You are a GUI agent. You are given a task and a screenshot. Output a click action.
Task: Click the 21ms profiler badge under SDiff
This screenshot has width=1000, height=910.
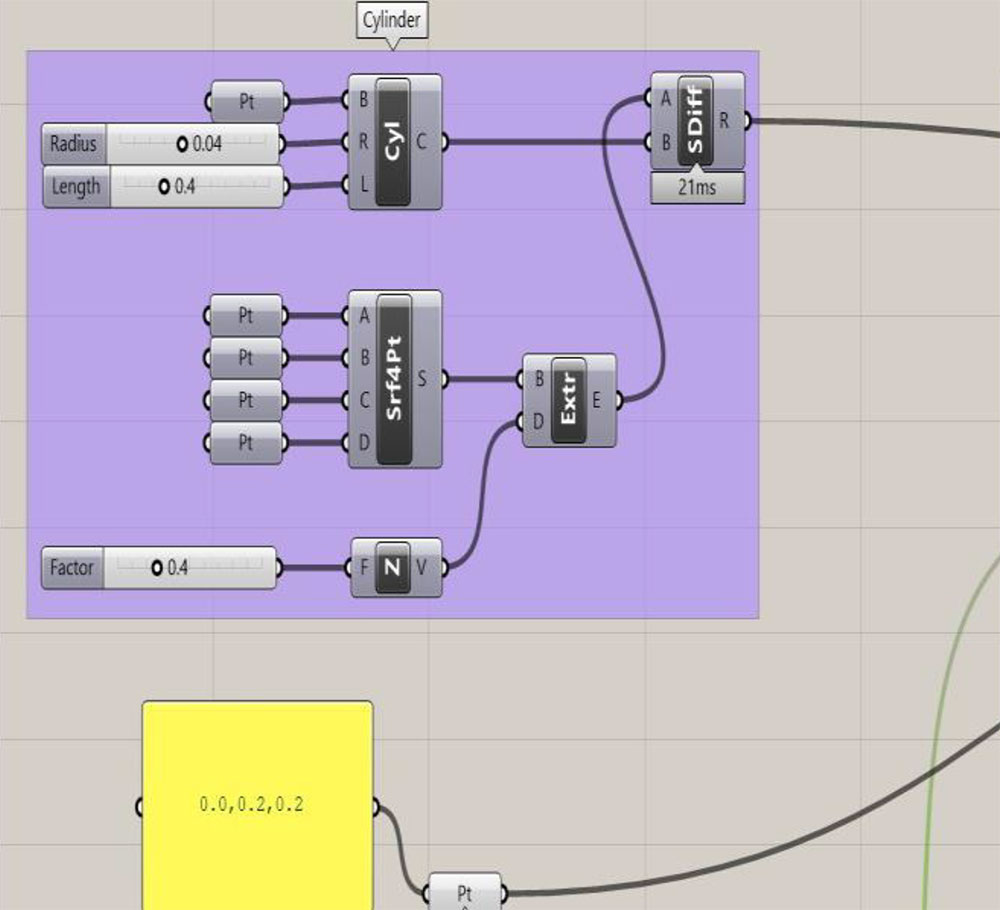pyautogui.click(x=697, y=187)
